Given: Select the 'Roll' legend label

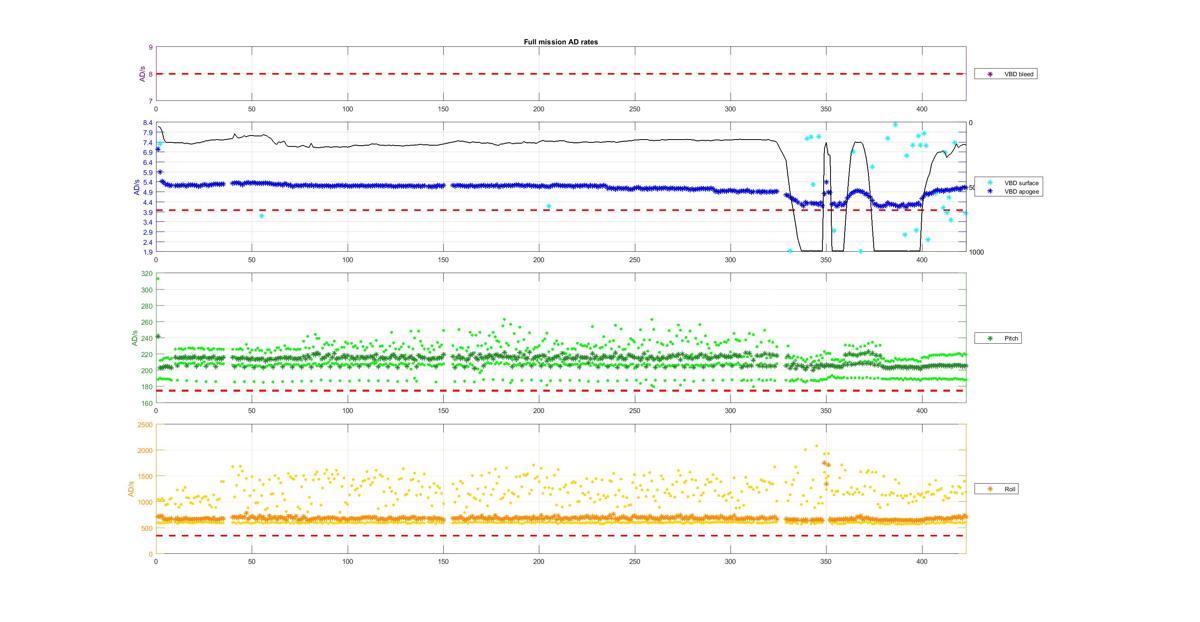Looking at the screenshot, I should [x=1010, y=489].
